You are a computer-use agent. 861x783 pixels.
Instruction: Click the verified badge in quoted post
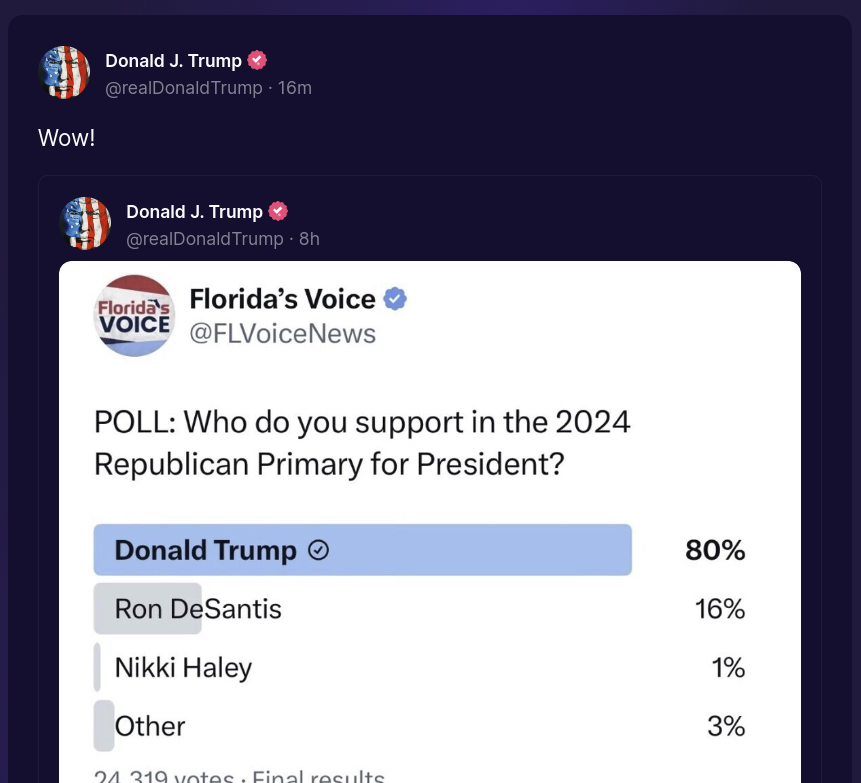(278, 211)
